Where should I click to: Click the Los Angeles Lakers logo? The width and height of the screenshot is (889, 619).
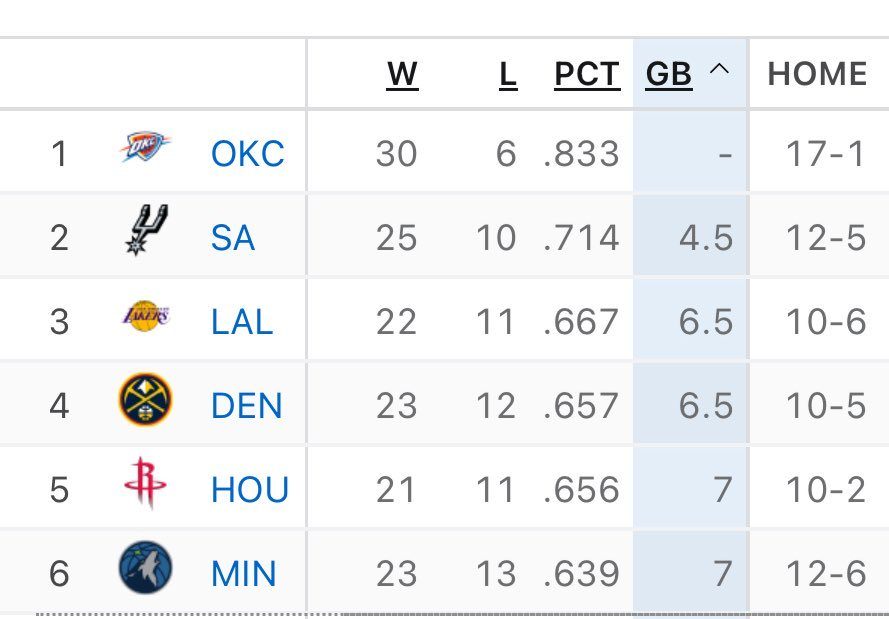coord(145,317)
